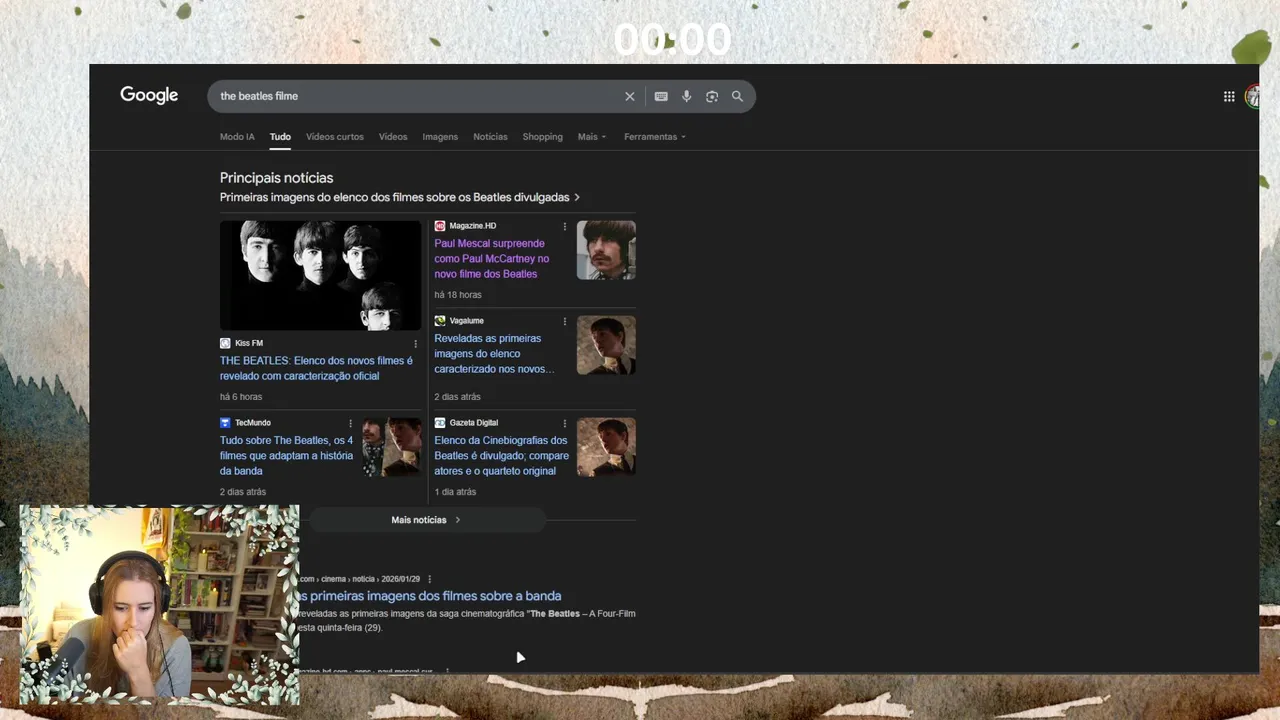Click the 00:00 timer overlay
1280x720 pixels.
click(672, 40)
